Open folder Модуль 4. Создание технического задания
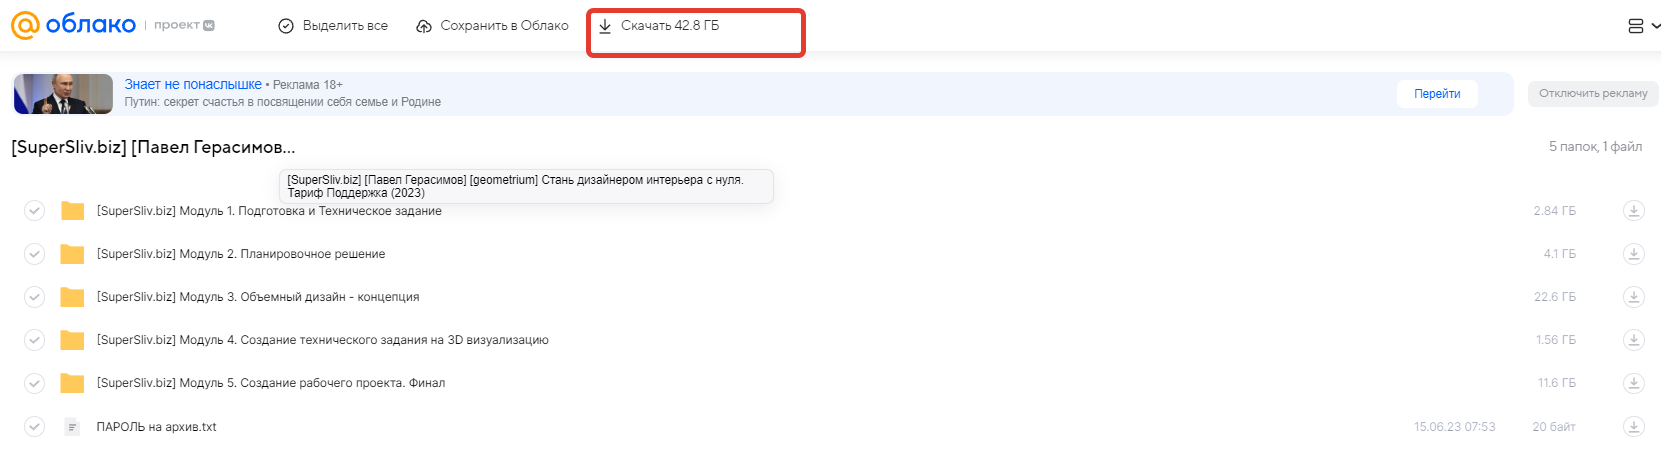 click(322, 340)
